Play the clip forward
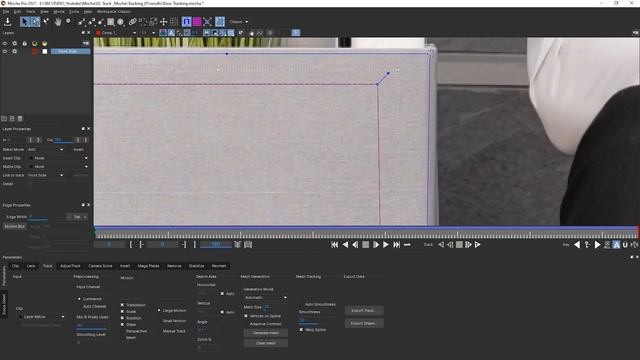This screenshot has width=640, height=360. (386, 244)
